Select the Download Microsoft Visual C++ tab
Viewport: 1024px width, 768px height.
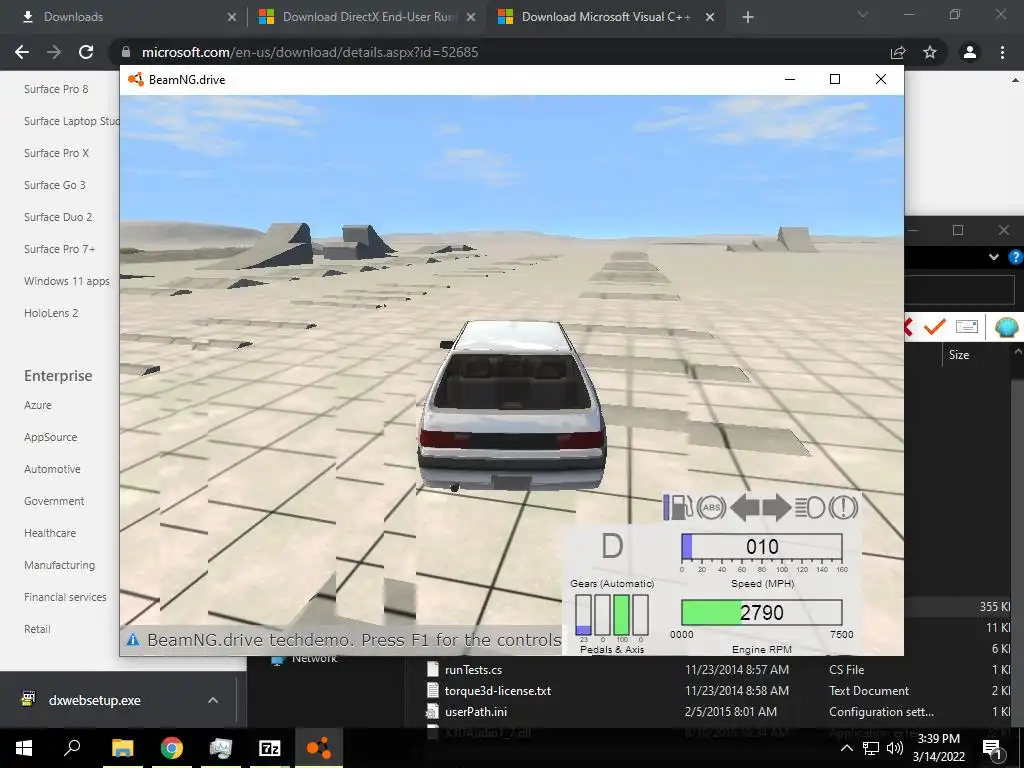pos(604,17)
